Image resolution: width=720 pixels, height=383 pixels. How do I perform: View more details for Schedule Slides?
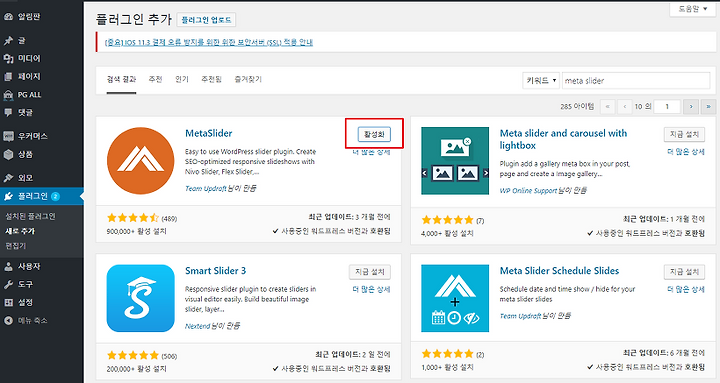coord(686,289)
